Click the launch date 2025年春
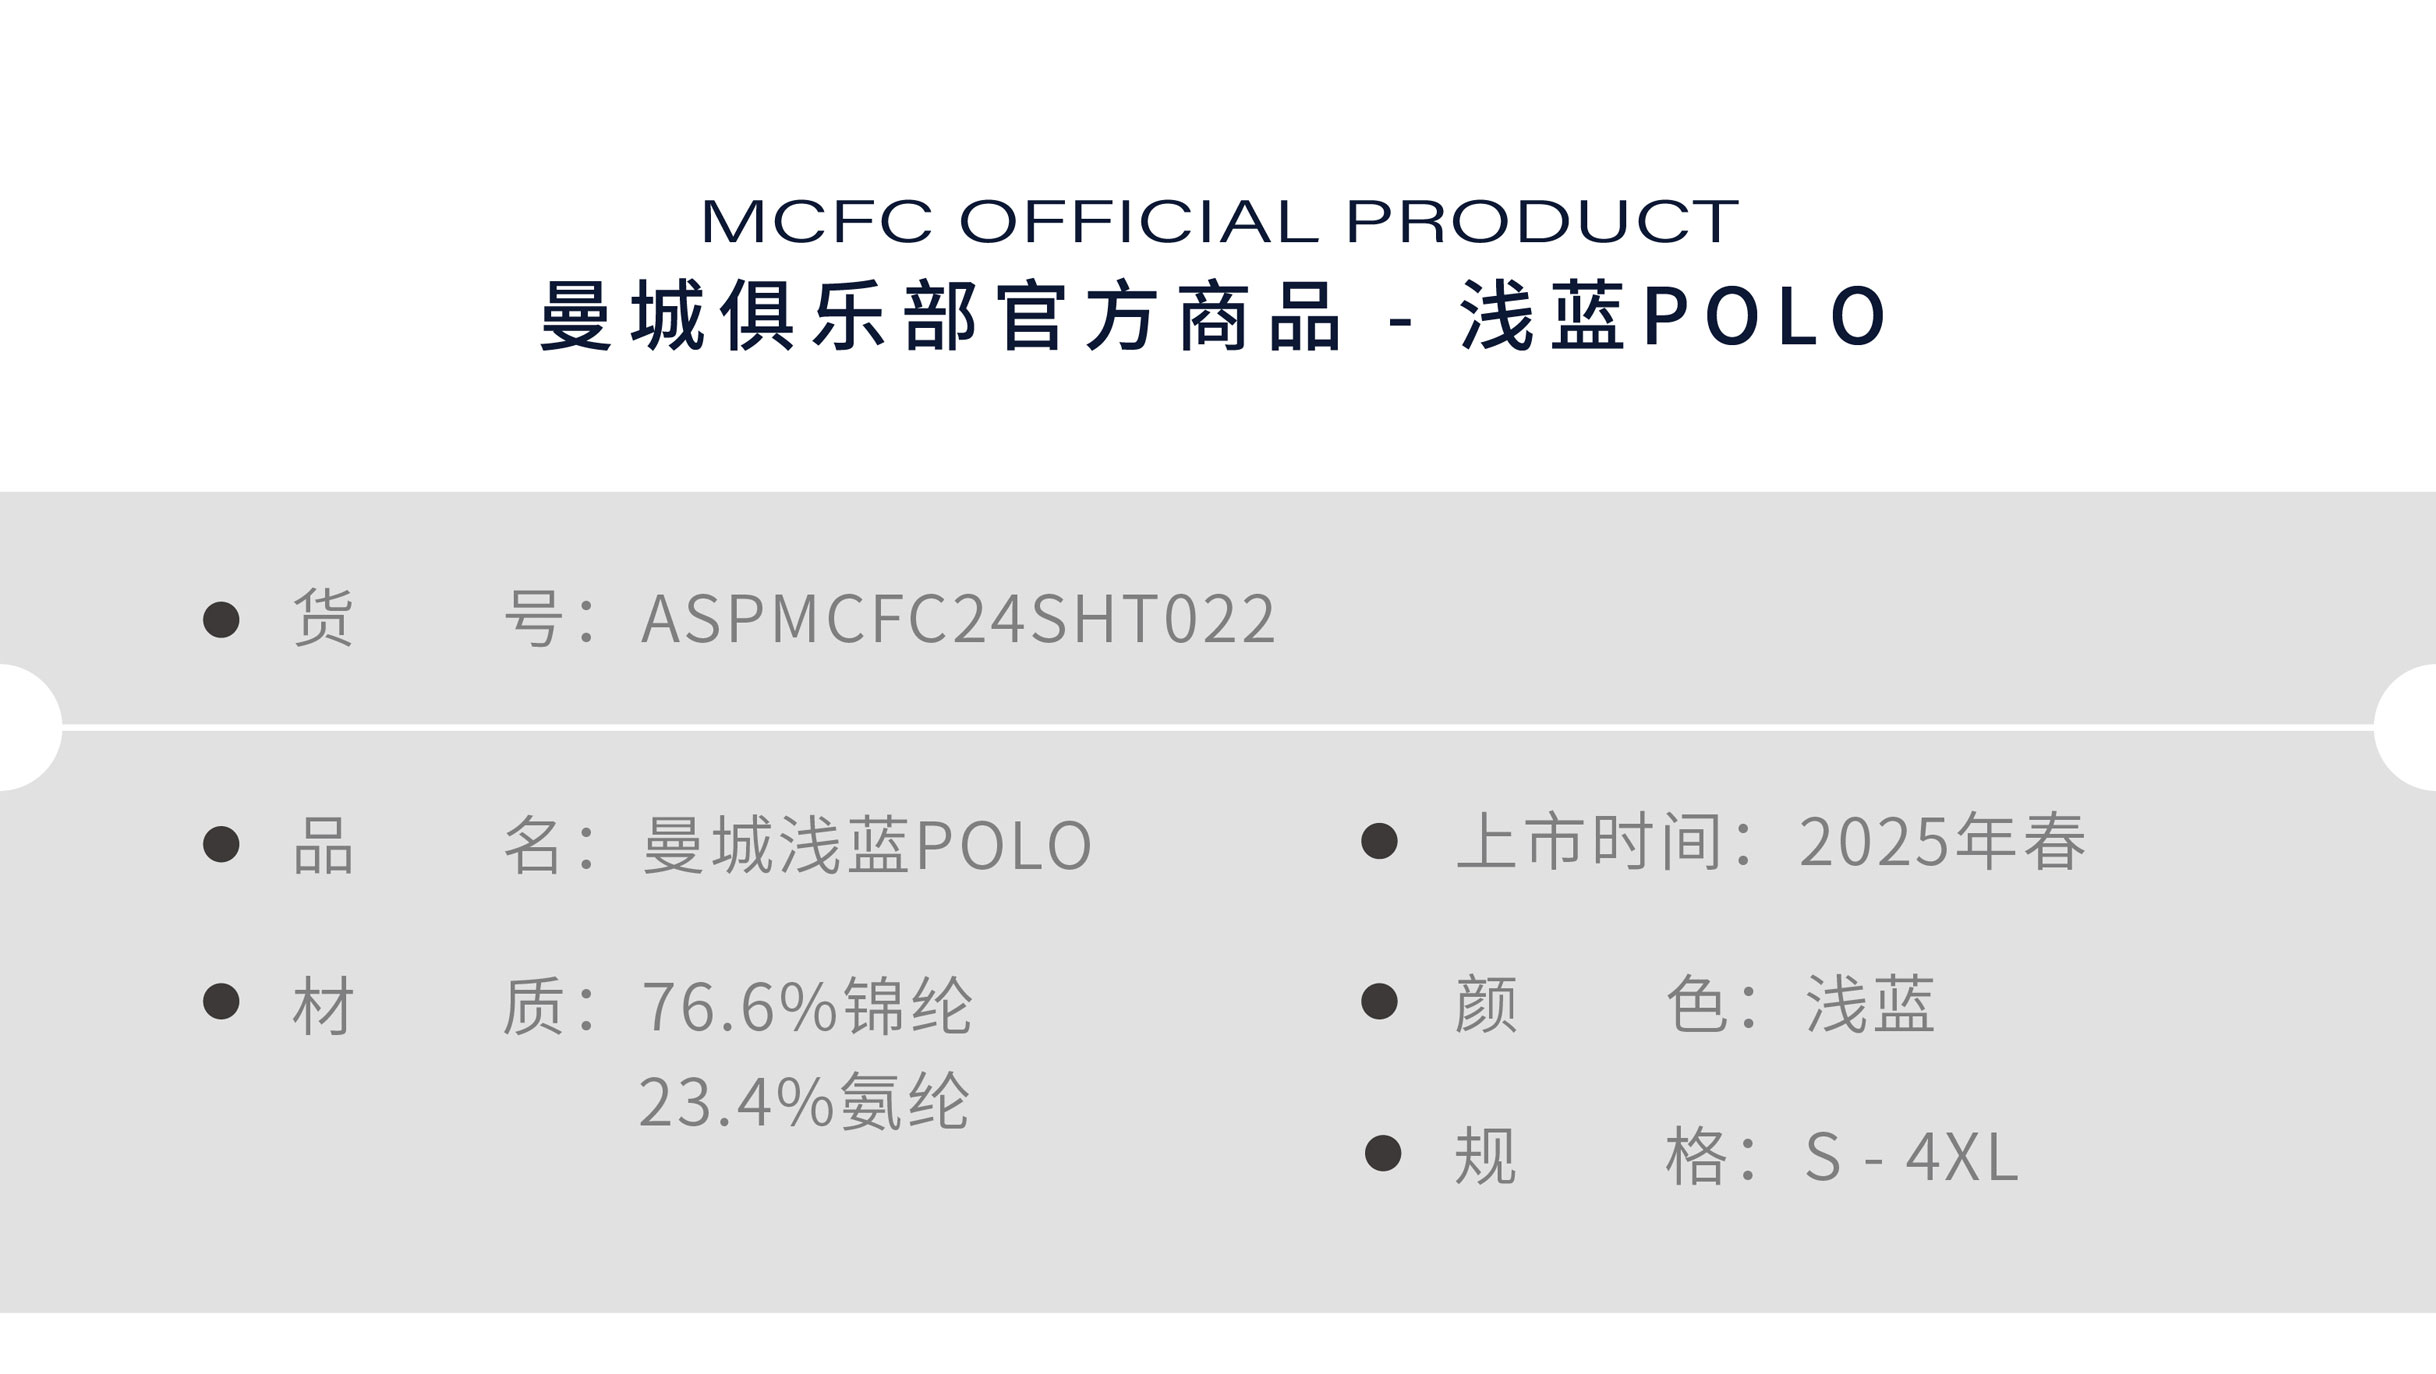Image resolution: width=2436 pixels, height=1374 pixels. pyautogui.click(x=1942, y=842)
